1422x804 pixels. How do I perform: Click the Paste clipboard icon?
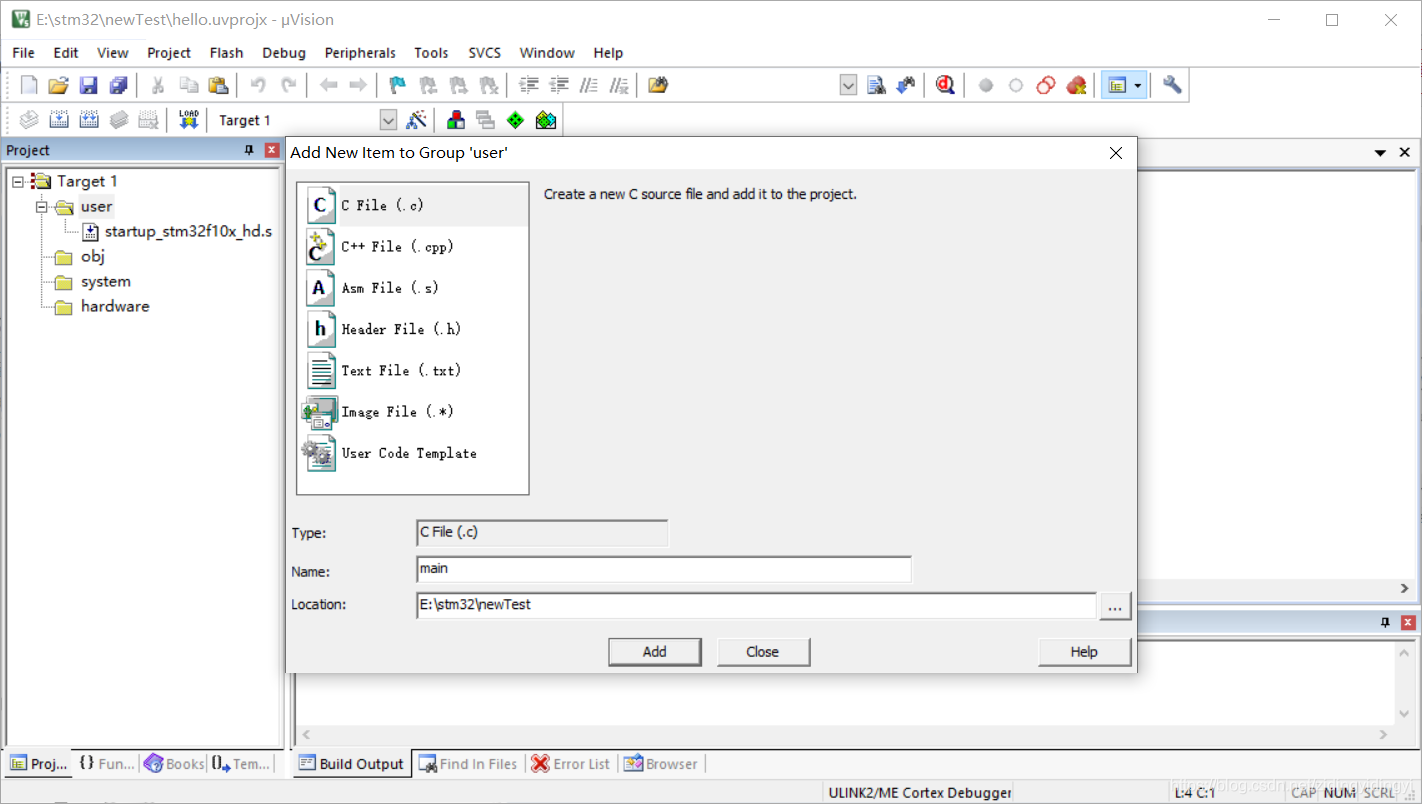click(x=218, y=86)
